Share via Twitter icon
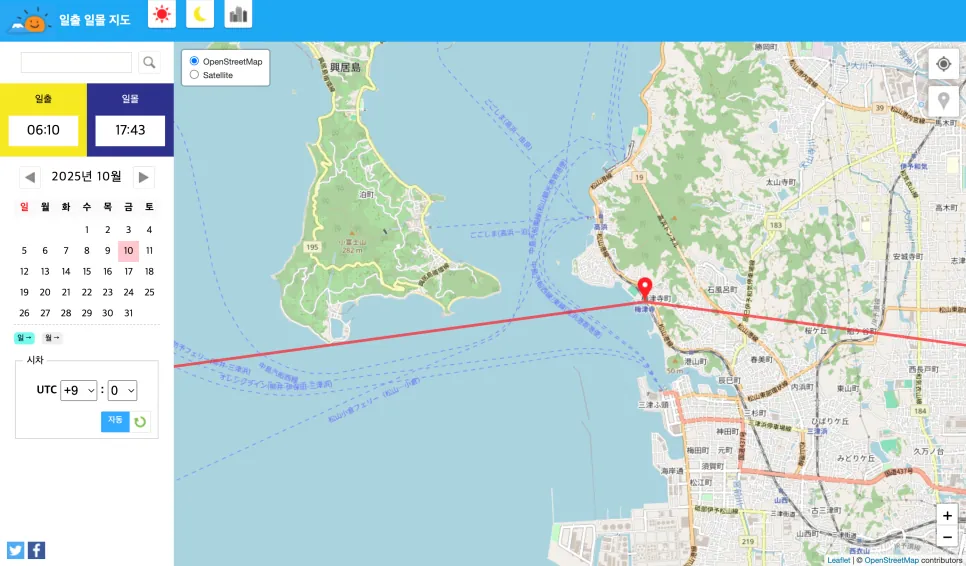This screenshot has height=566, width=966. tap(15, 550)
